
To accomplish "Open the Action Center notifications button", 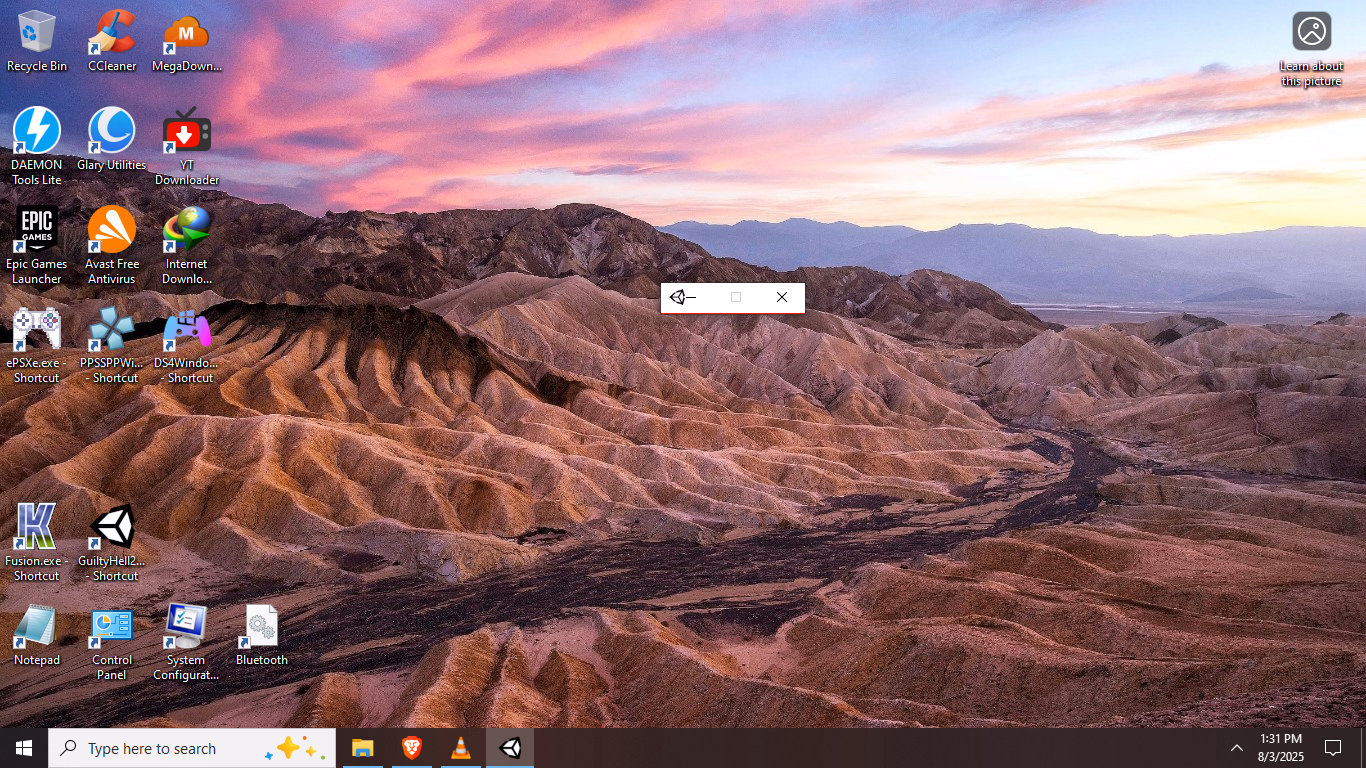I will pos(1332,748).
